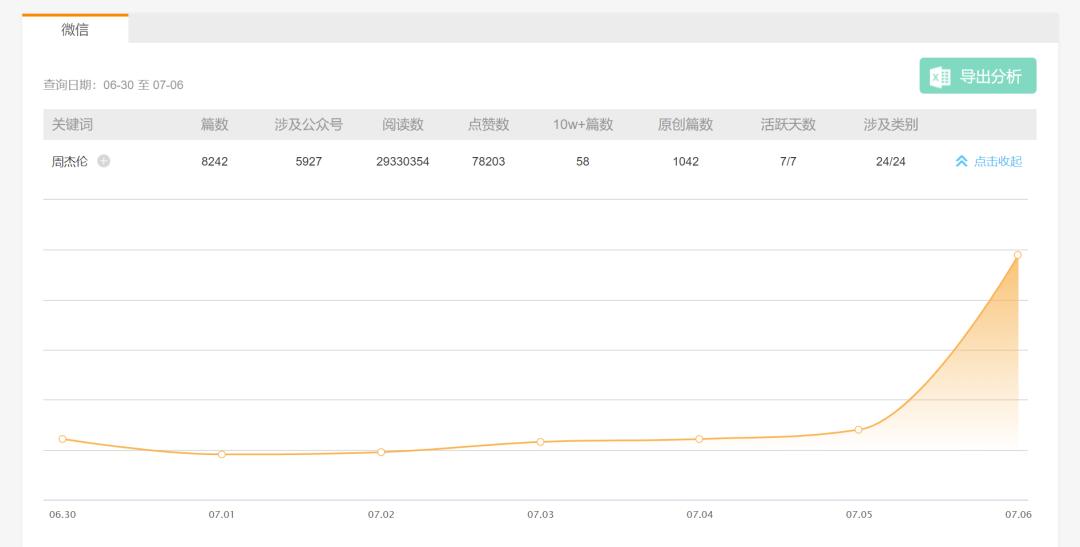Click the Excel icon on export button
Viewport: 1080px width, 547px height.
(x=940, y=76)
